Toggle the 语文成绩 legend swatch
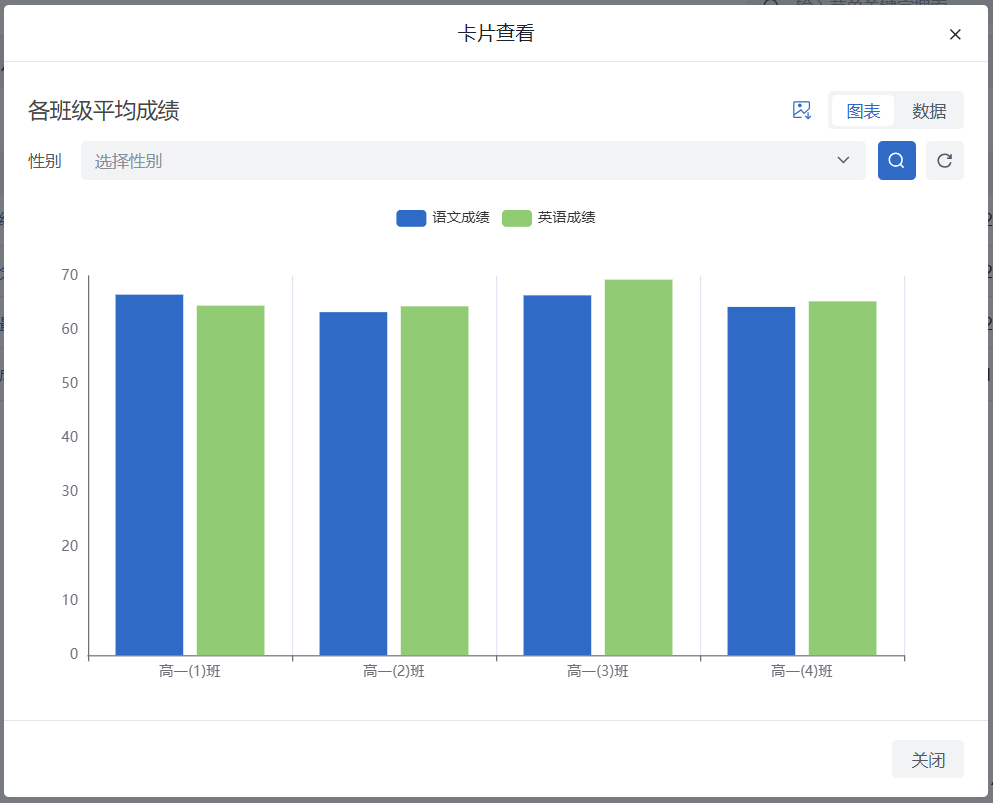993x803 pixels. tap(411, 218)
